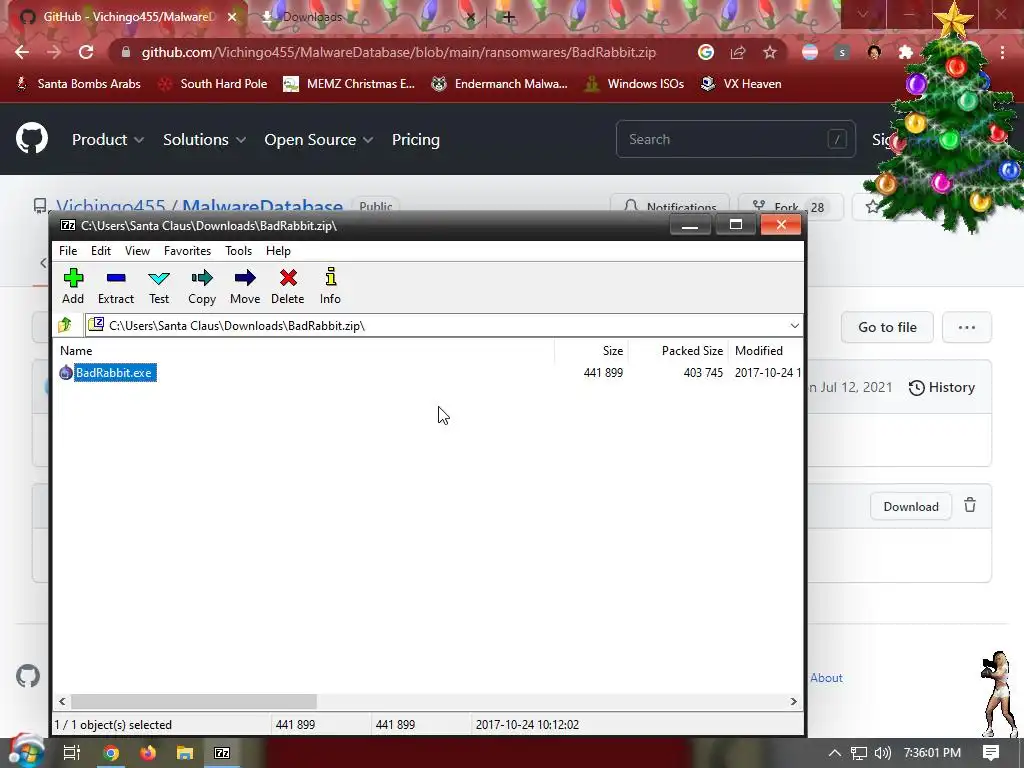The width and height of the screenshot is (1024, 768).
Task: Click the Delete toolbar icon
Action: (288, 286)
